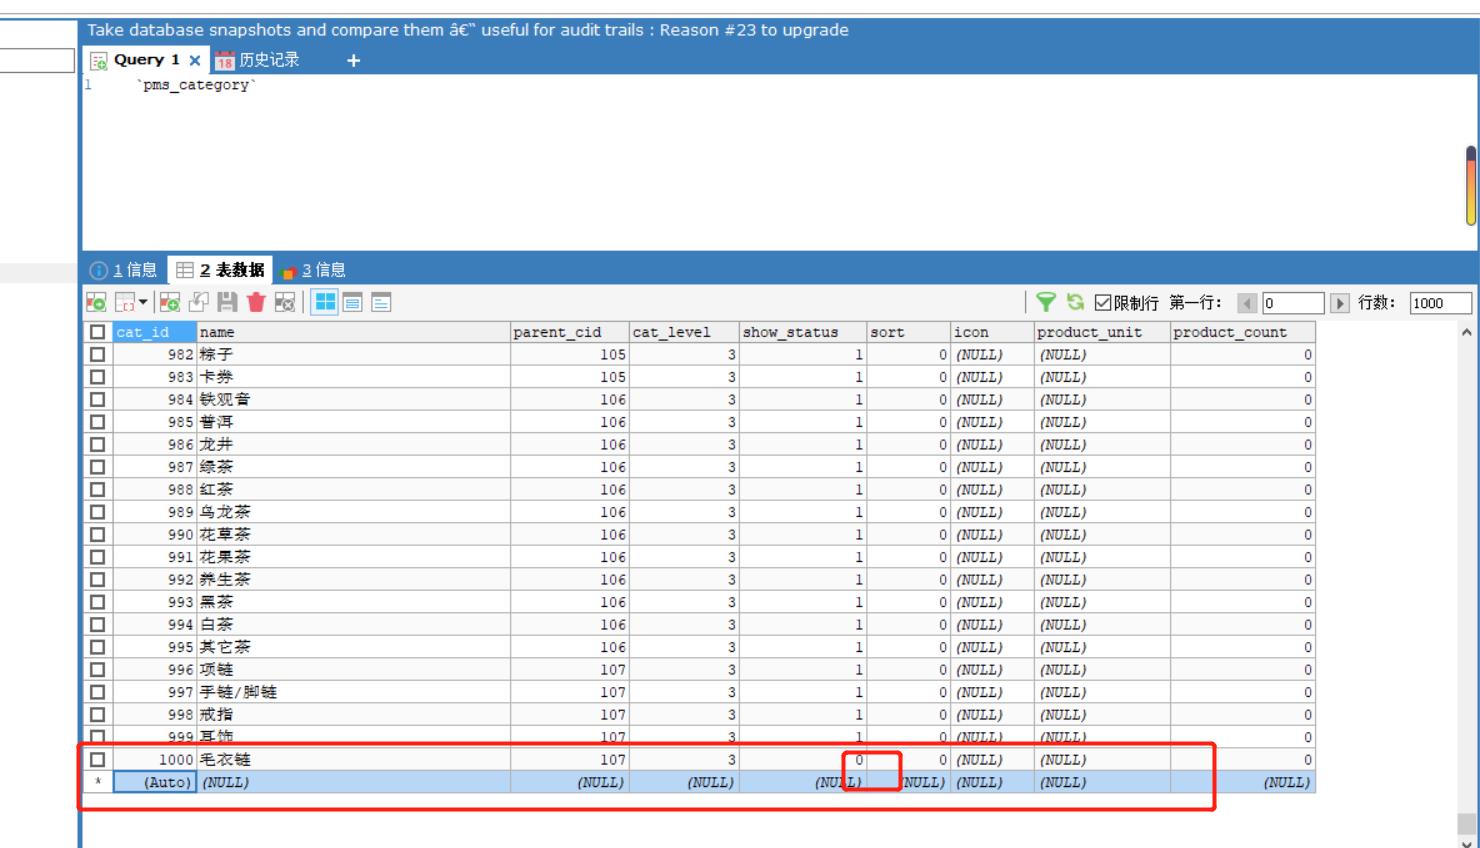Click the red delete rows trash icon

pyautogui.click(x=256, y=302)
